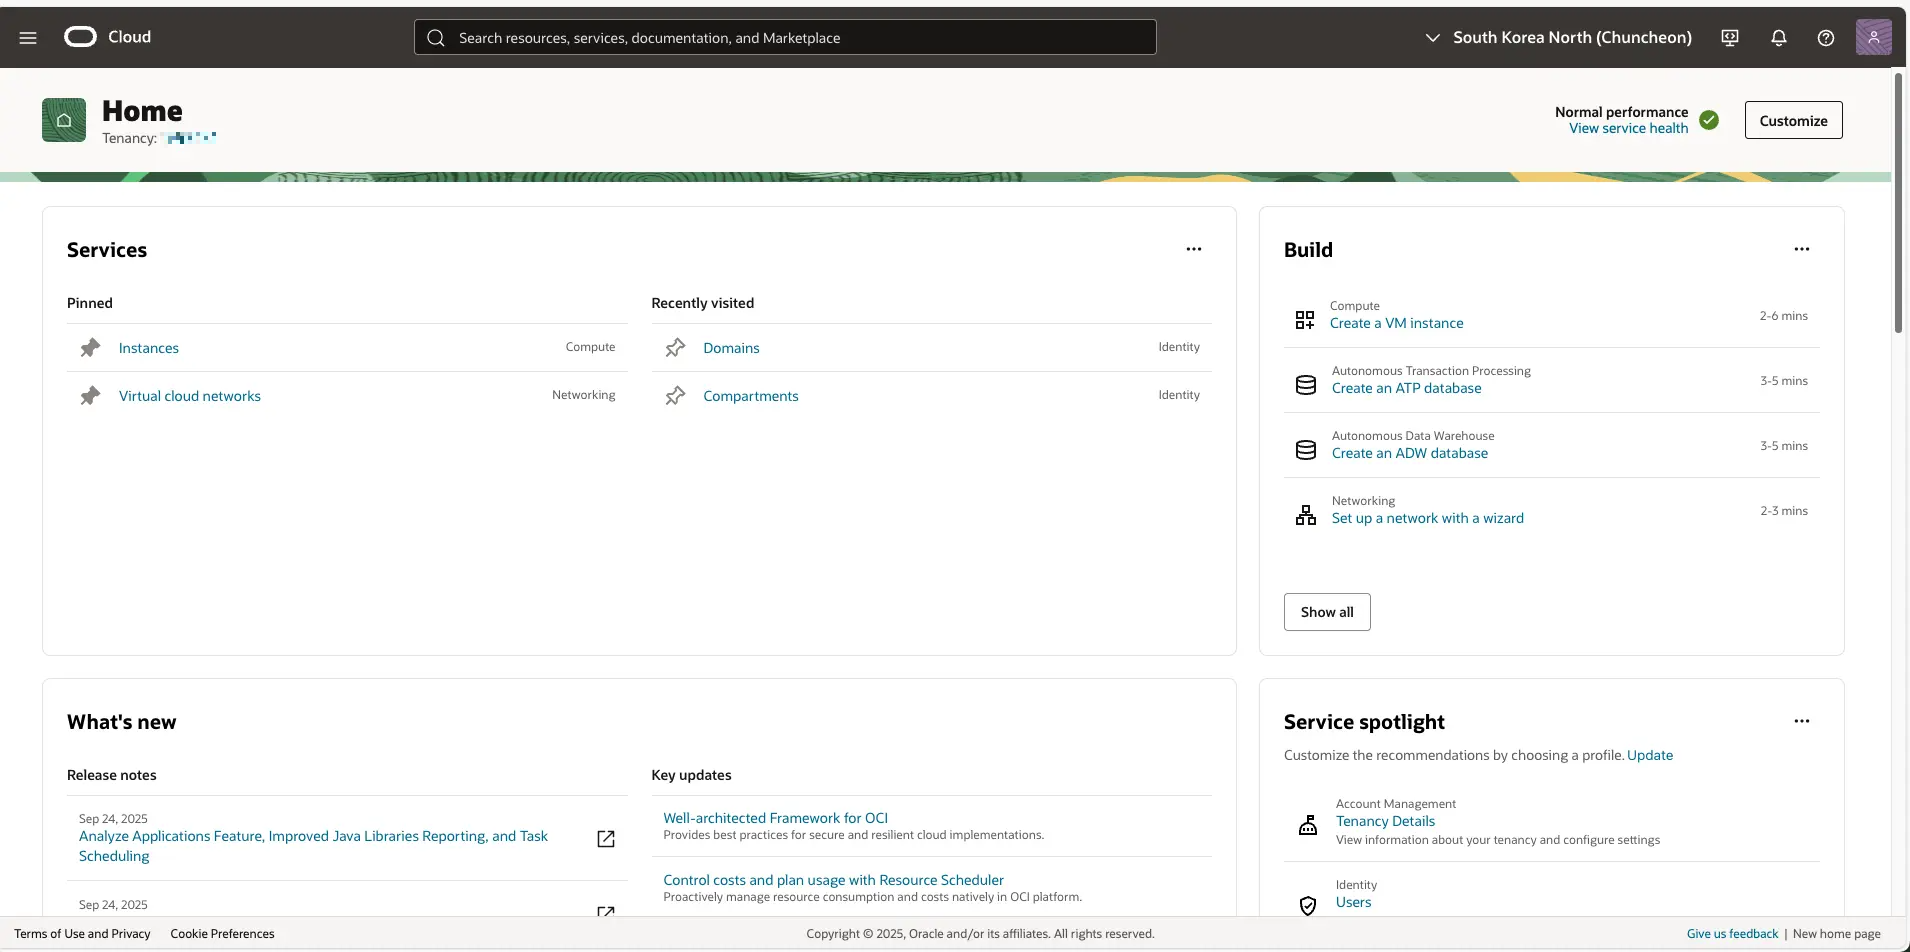
Task: Click the Customize button
Action: [1794, 120]
